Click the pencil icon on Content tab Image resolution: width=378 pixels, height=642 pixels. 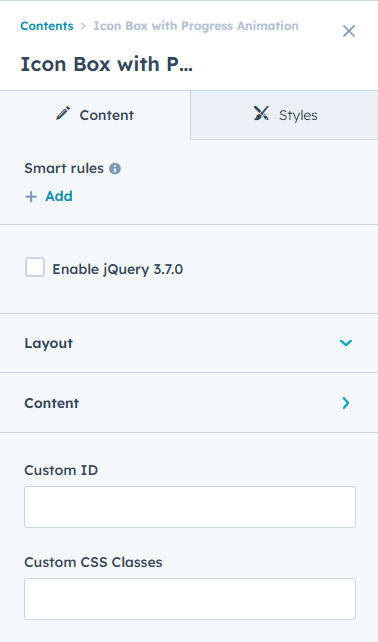(63, 113)
